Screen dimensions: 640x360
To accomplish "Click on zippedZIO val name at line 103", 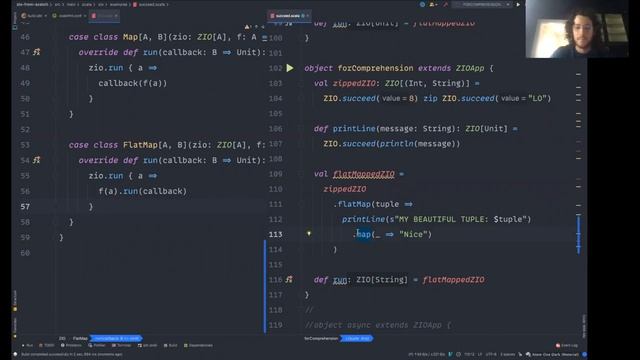I will click(354, 83).
